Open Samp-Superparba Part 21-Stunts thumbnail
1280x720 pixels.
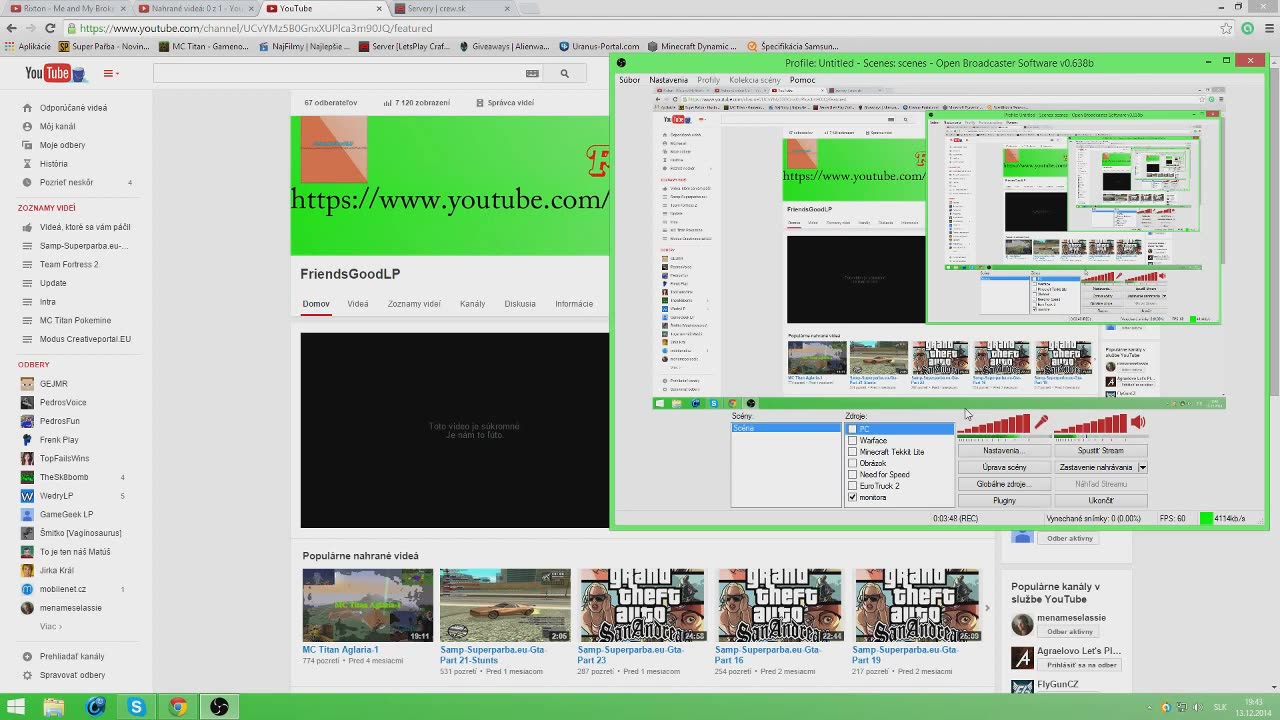click(x=505, y=606)
